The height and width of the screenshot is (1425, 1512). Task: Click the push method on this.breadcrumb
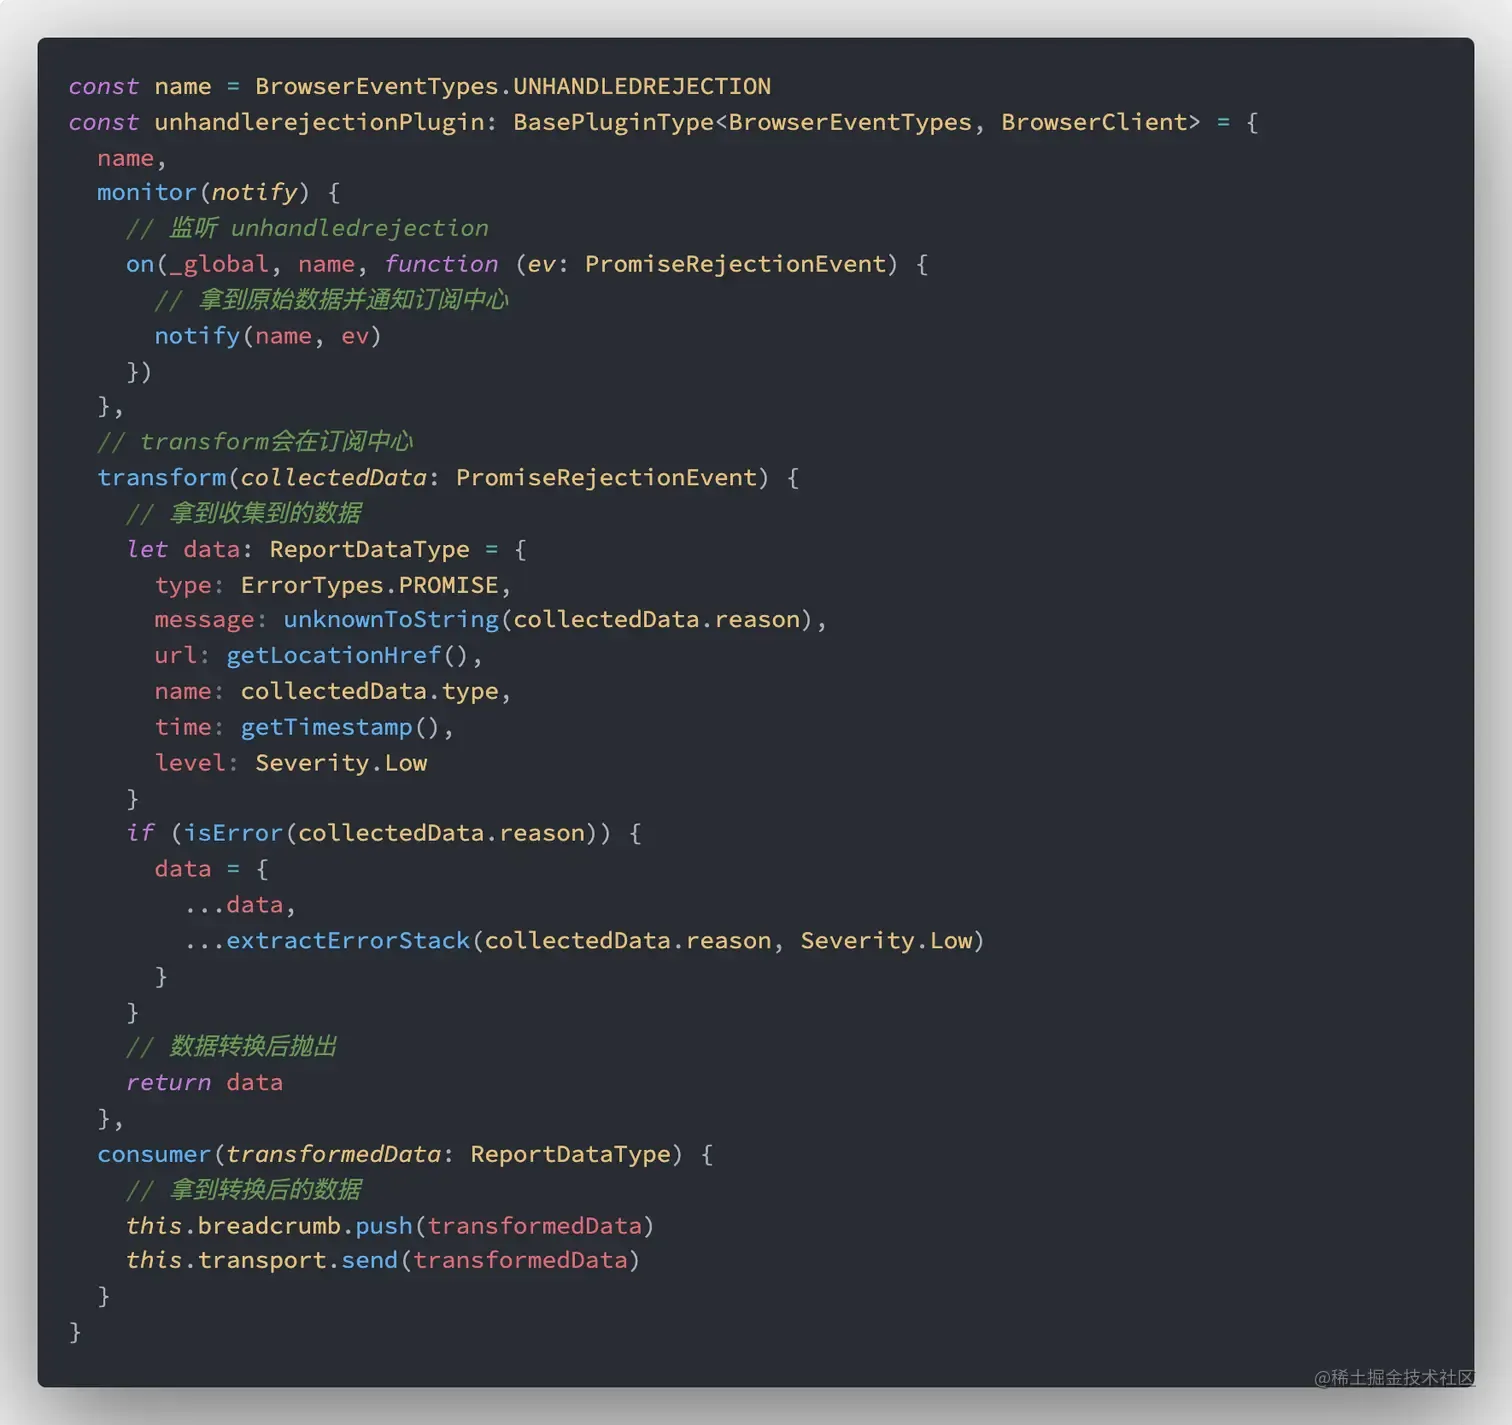(x=384, y=1227)
